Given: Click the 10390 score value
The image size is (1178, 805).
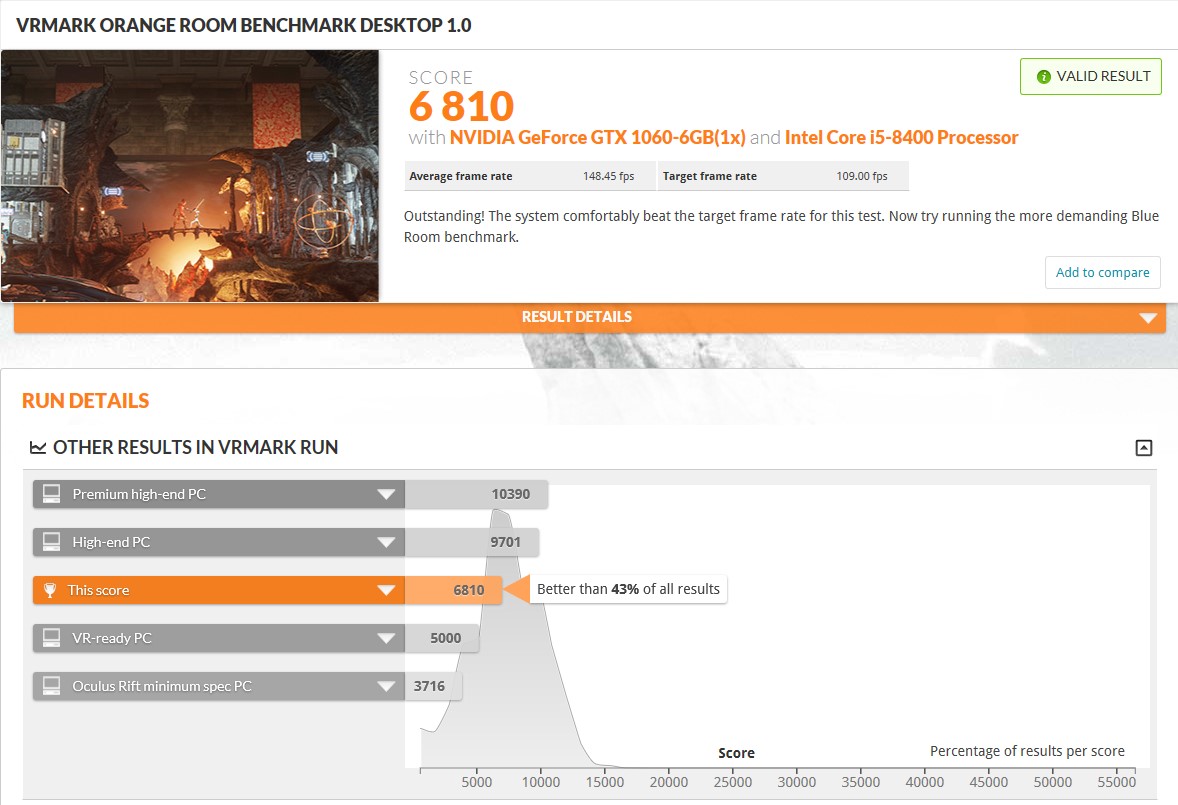Looking at the screenshot, I should pyautogui.click(x=511, y=494).
